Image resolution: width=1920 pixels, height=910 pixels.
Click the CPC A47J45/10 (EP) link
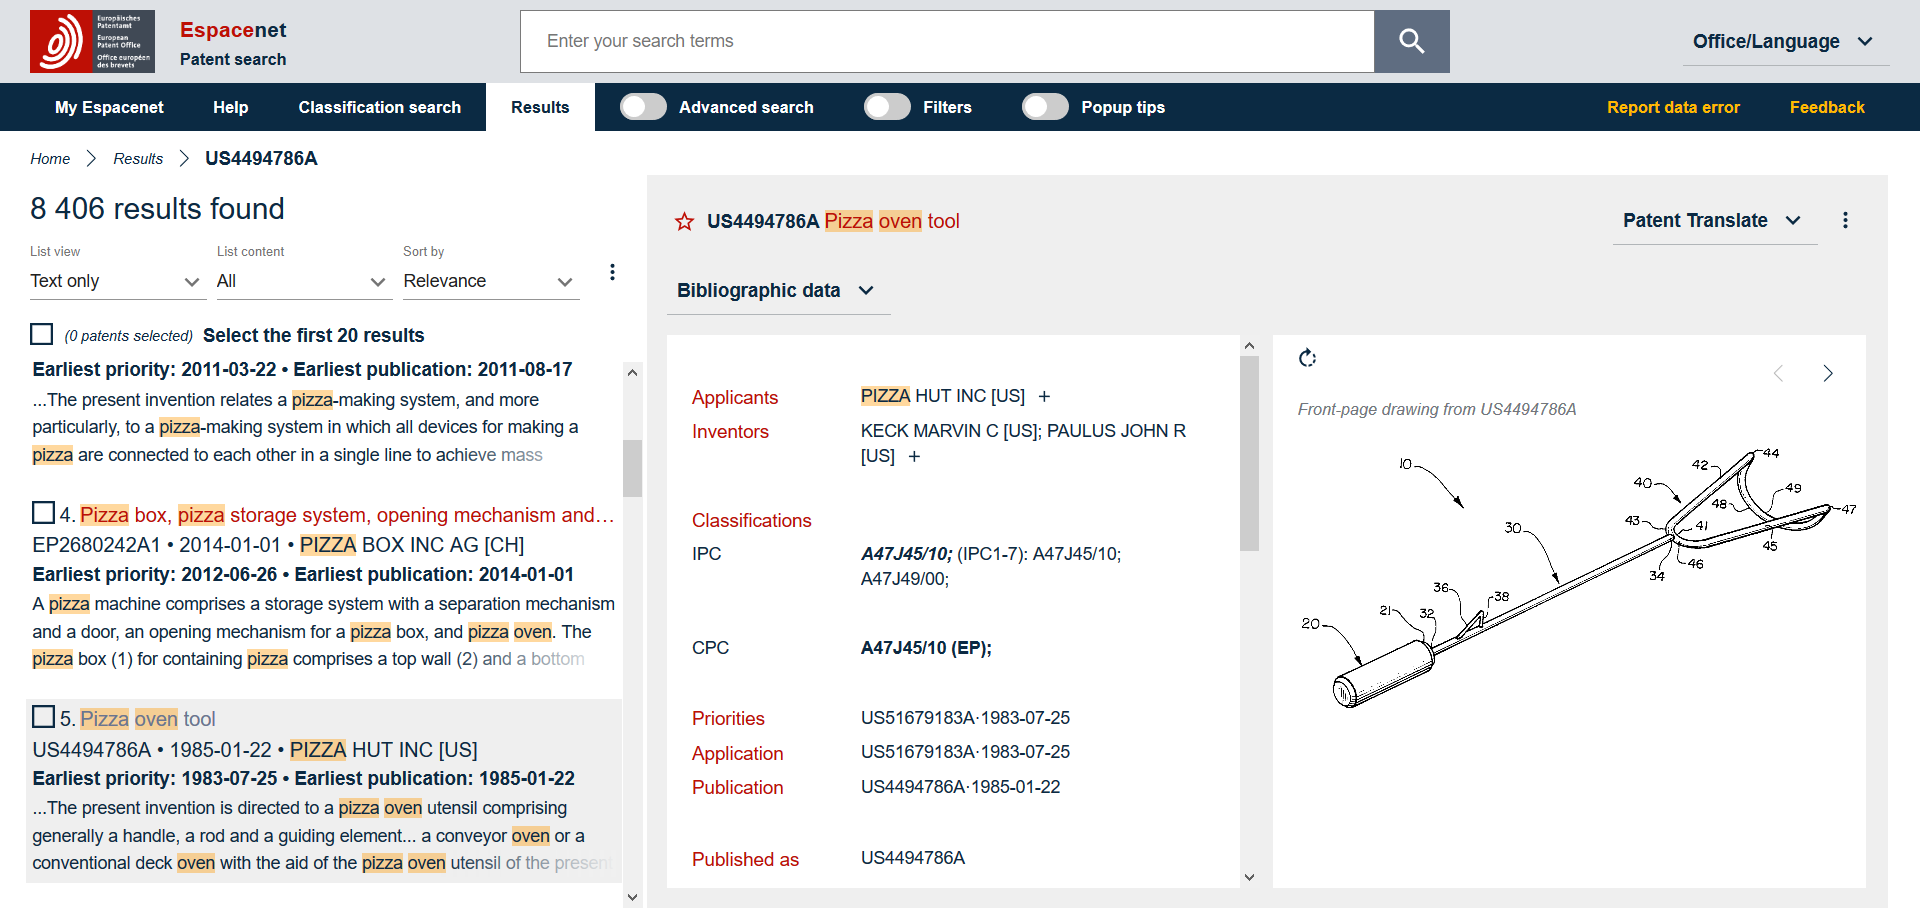click(x=926, y=648)
